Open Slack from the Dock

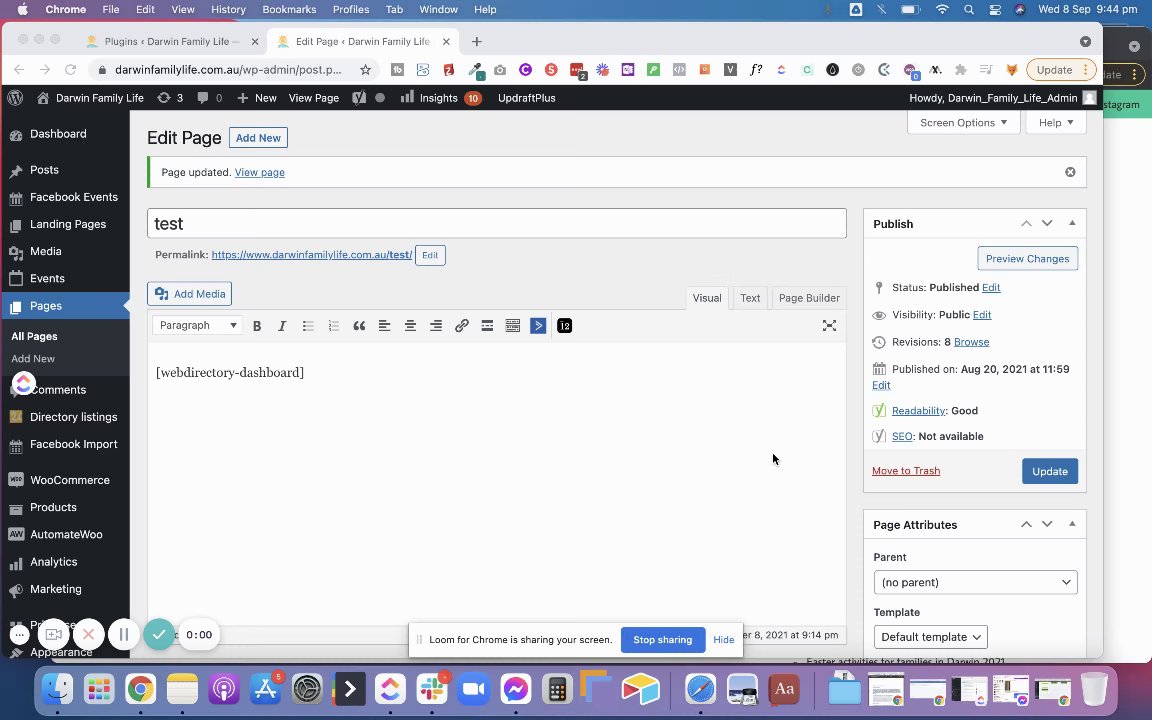[432, 689]
